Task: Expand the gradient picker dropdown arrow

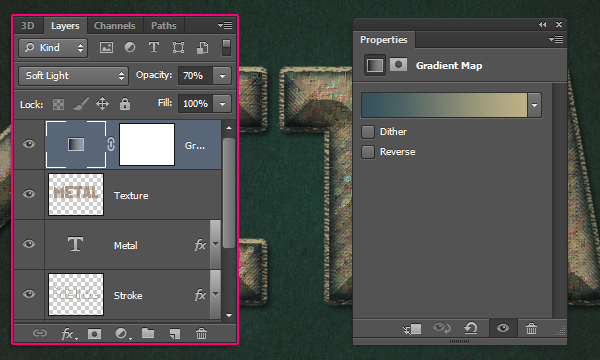Action: 534,105
